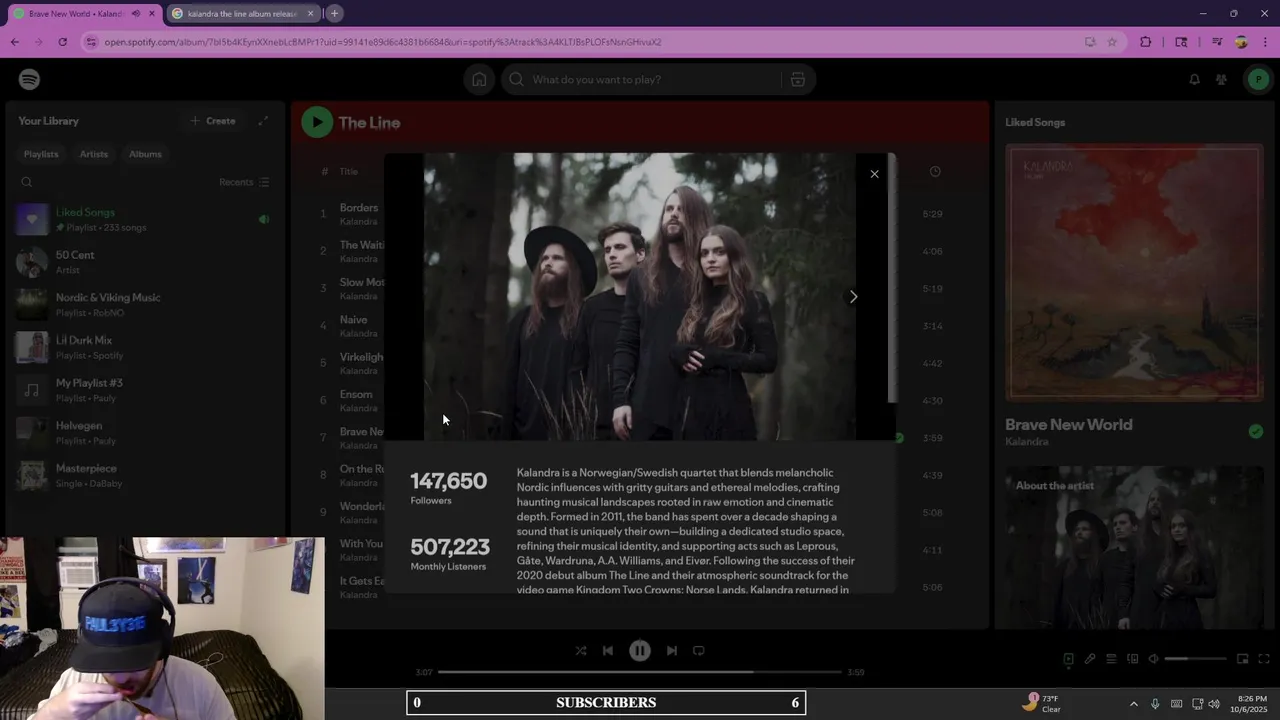The image size is (1280, 720).
Task: Open the green P profile menu
Action: coord(1257,80)
